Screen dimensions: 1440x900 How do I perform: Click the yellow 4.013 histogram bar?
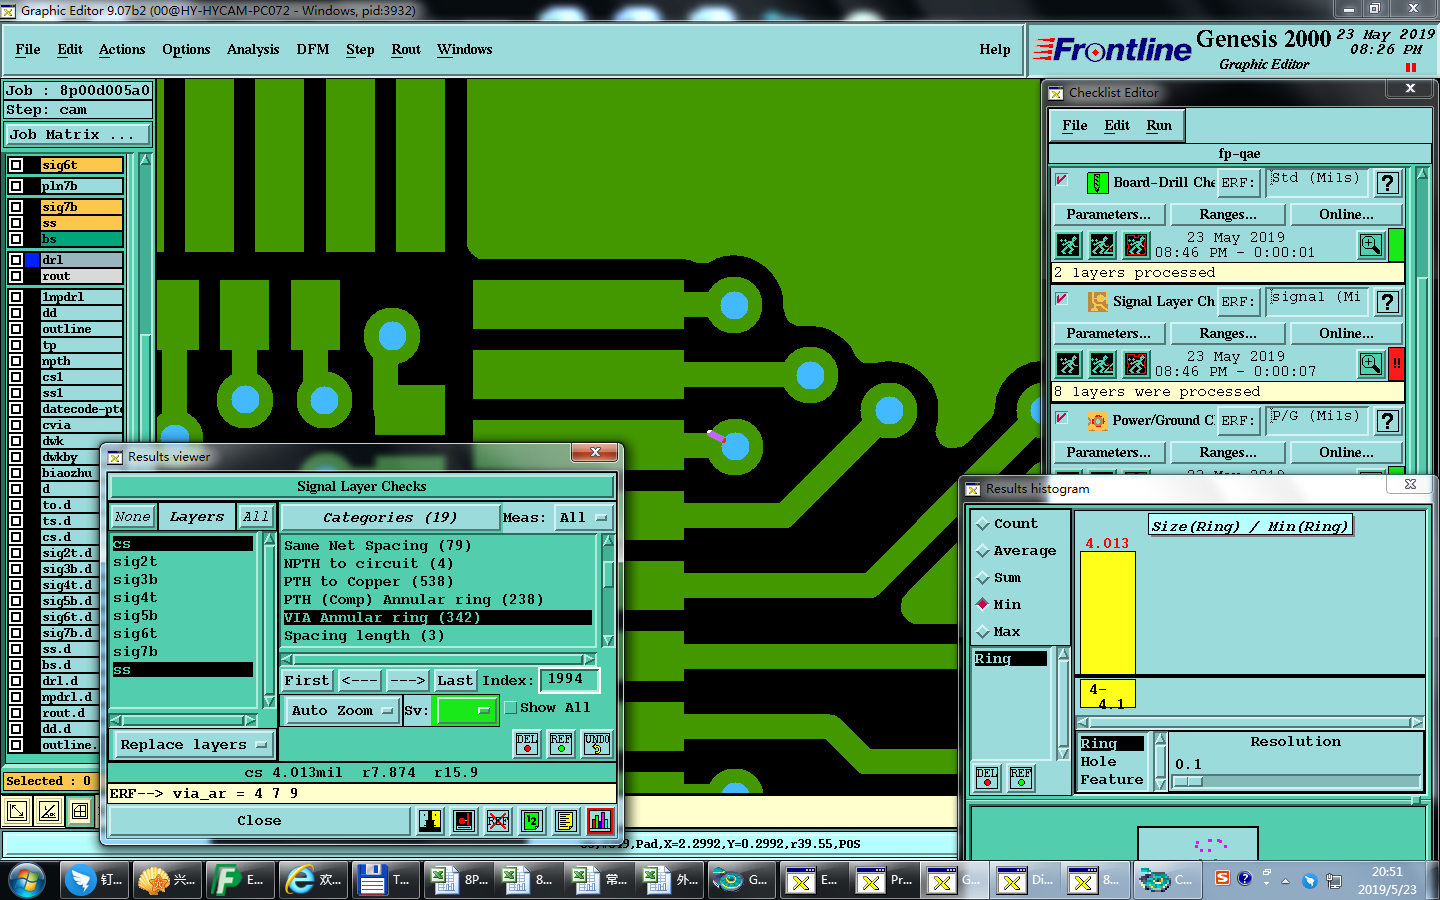(1108, 612)
